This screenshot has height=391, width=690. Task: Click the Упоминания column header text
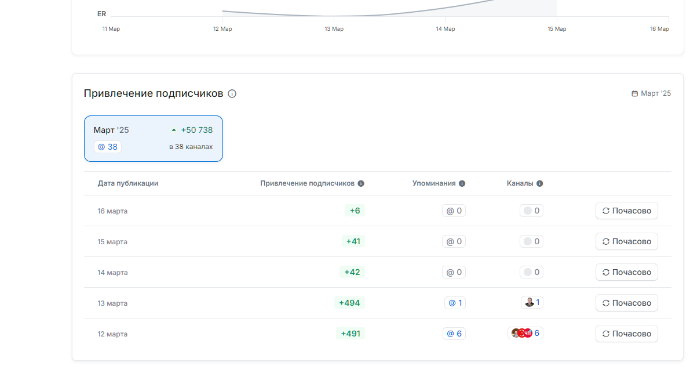(434, 183)
